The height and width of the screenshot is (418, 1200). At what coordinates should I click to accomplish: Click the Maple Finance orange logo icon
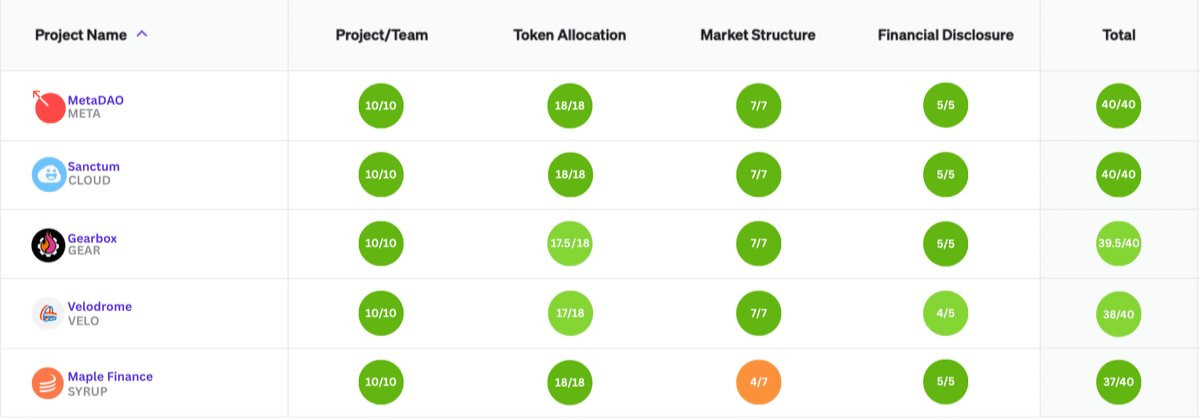point(49,383)
